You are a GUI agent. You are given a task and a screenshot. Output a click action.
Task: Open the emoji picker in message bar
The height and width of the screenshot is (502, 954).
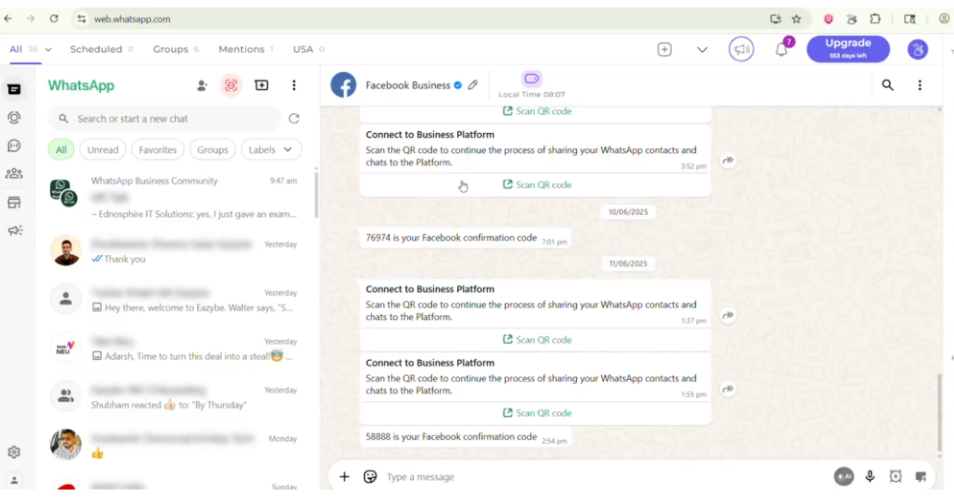[x=370, y=476]
